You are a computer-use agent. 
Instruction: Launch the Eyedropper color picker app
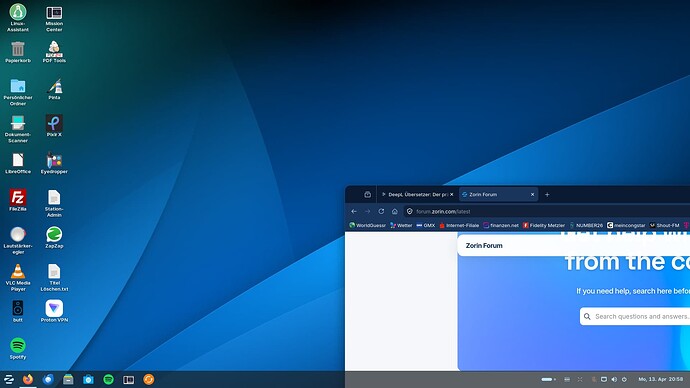click(54, 163)
